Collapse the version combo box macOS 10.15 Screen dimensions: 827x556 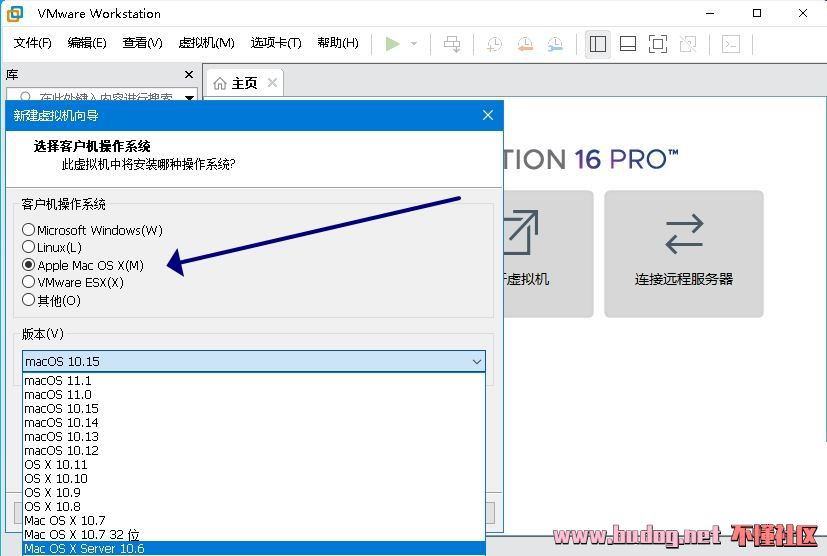[254, 361]
